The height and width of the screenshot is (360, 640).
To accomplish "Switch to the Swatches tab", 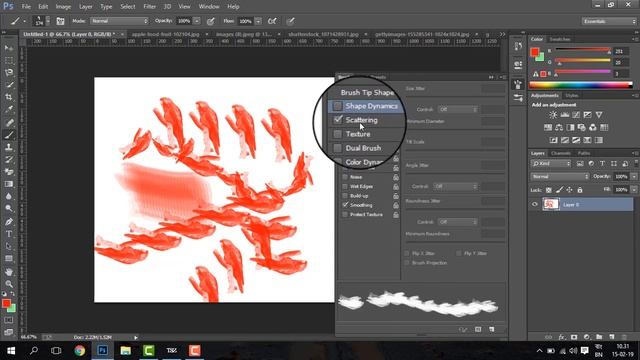I will (560, 39).
